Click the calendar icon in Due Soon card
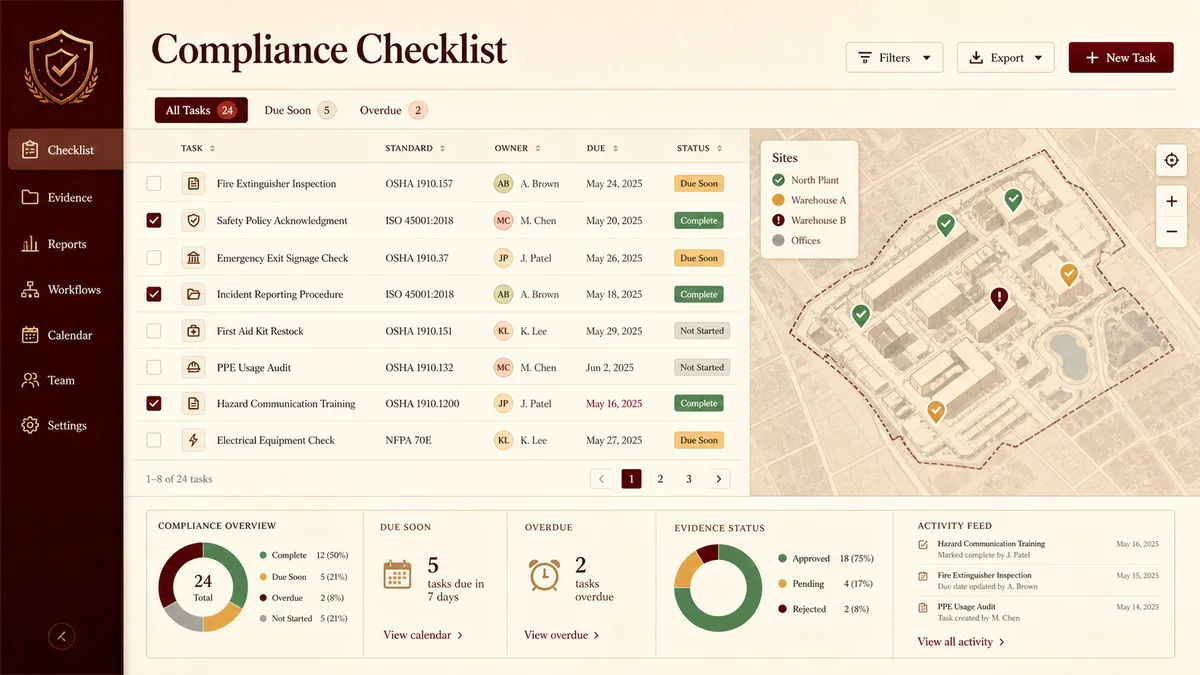The height and width of the screenshot is (675, 1200). click(398, 574)
